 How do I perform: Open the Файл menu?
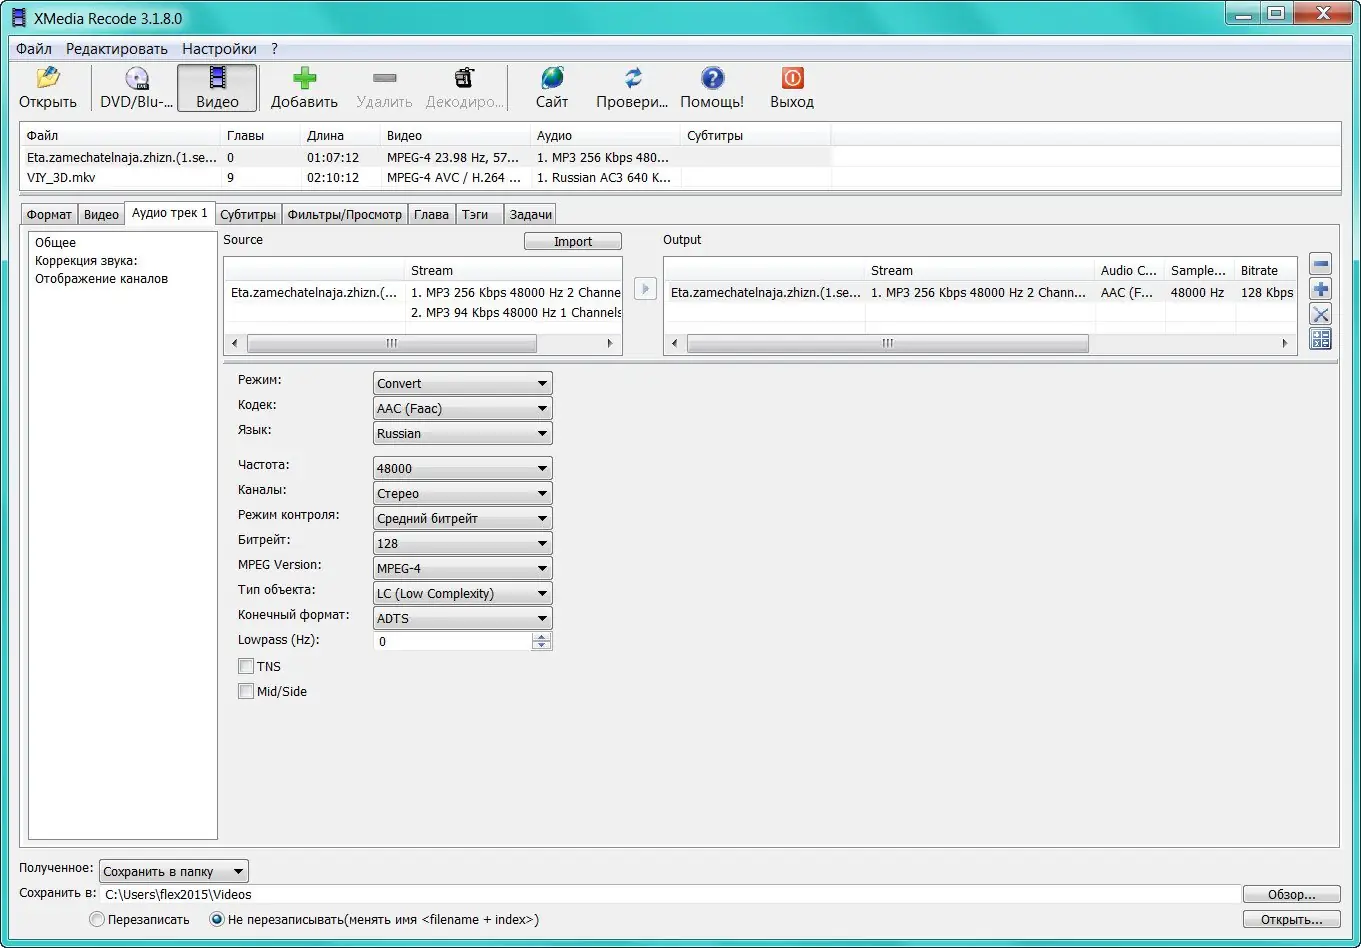click(34, 49)
